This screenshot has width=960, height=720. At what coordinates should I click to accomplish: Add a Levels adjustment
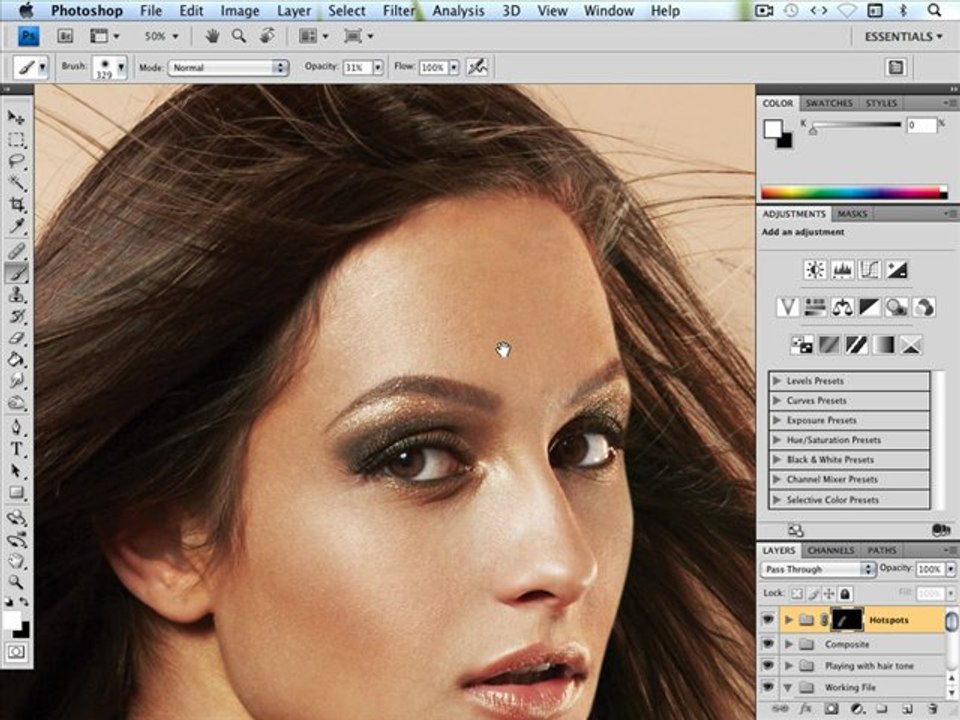(x=842, y=270)
